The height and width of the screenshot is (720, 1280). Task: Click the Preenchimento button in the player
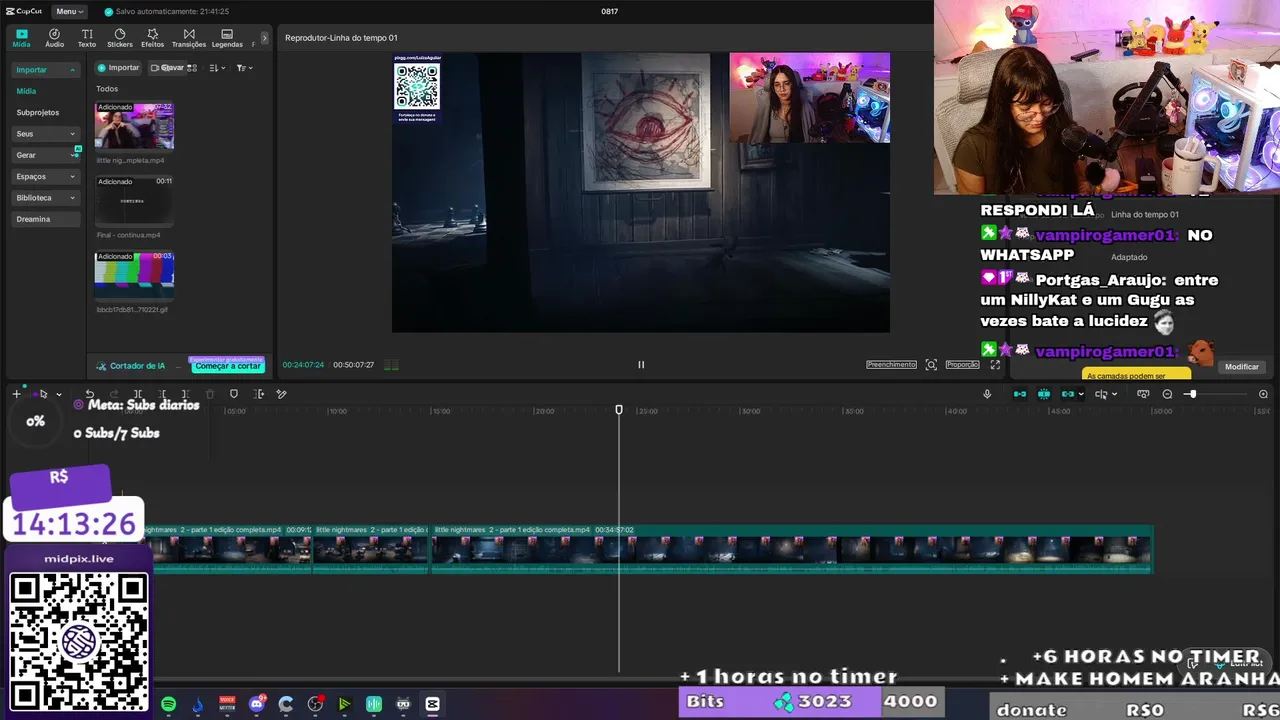coord(891,365)
